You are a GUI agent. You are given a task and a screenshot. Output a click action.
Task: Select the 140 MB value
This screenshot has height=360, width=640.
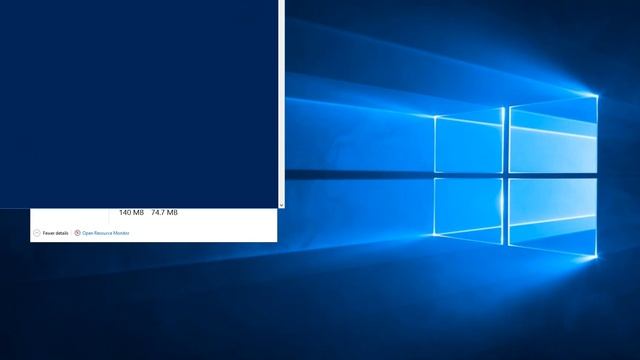pos(131,213)
